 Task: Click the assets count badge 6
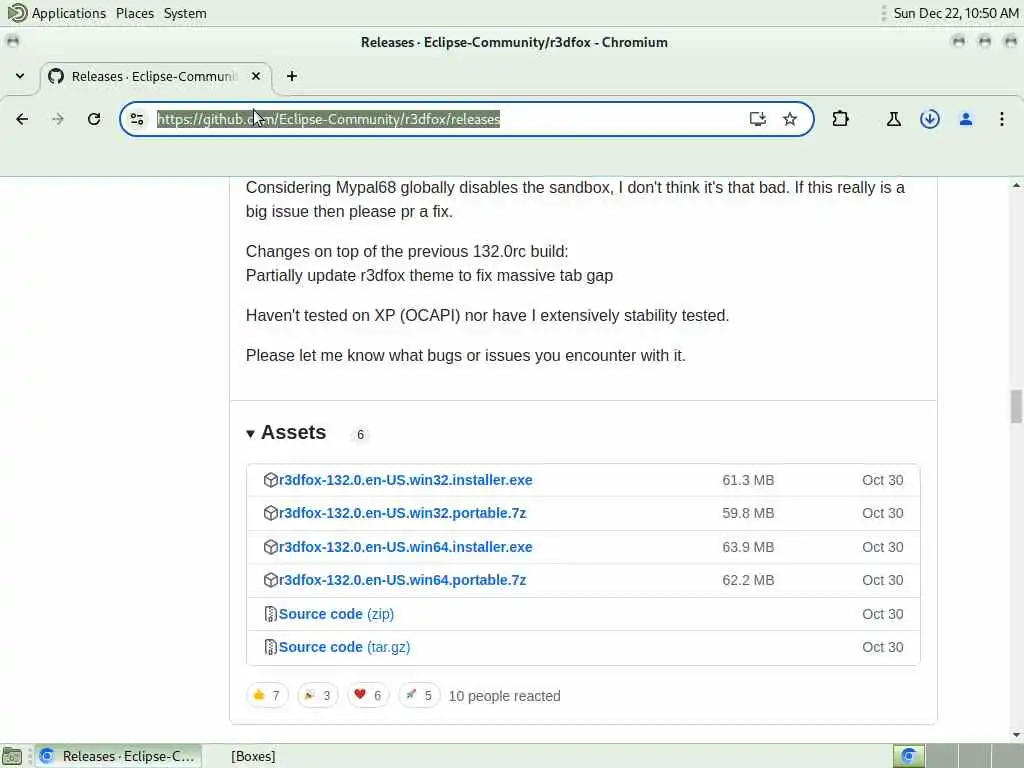coord(360,434)
